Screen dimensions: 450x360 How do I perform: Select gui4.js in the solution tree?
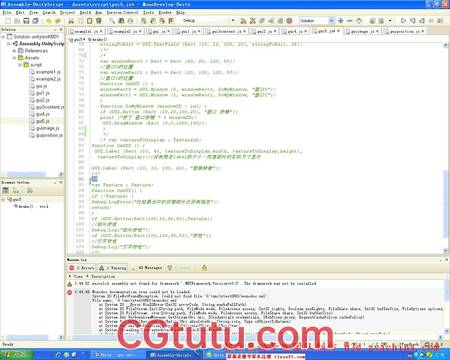pyautogui.click(x=43, y=114)
